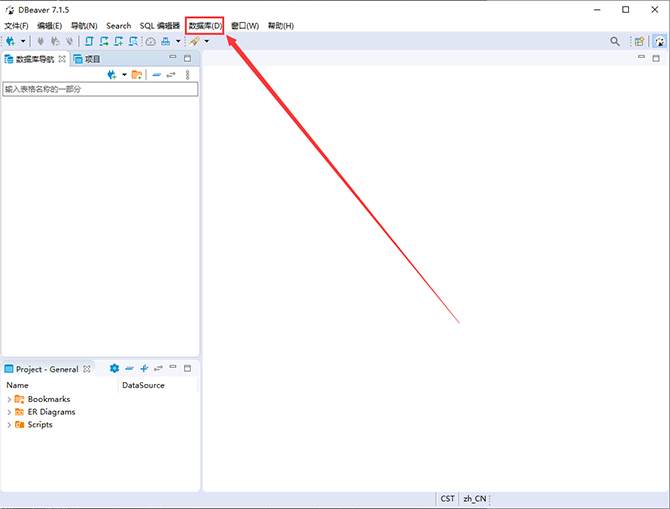670x509 pixels.
Task: Click SQL script icon with green arrow
Action: pos(104,41)
